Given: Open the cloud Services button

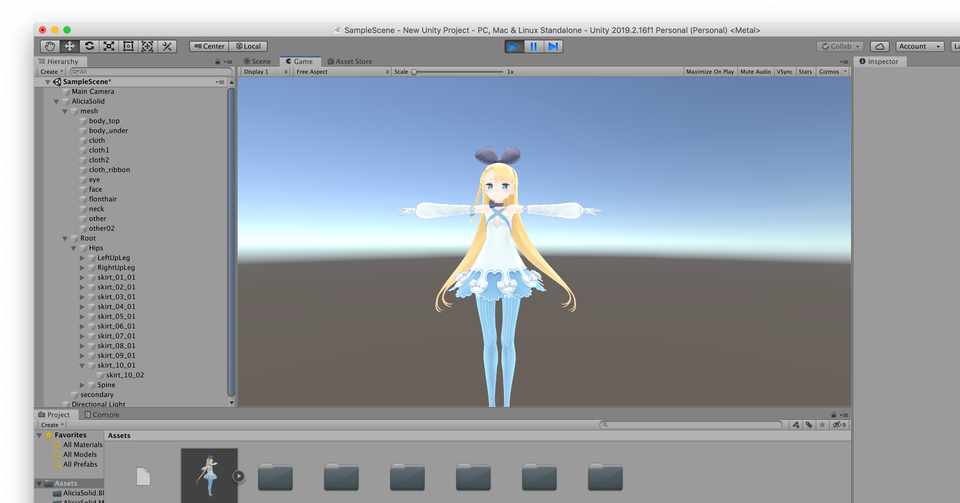Looking at the screenshot, I should tap(879, 47).
